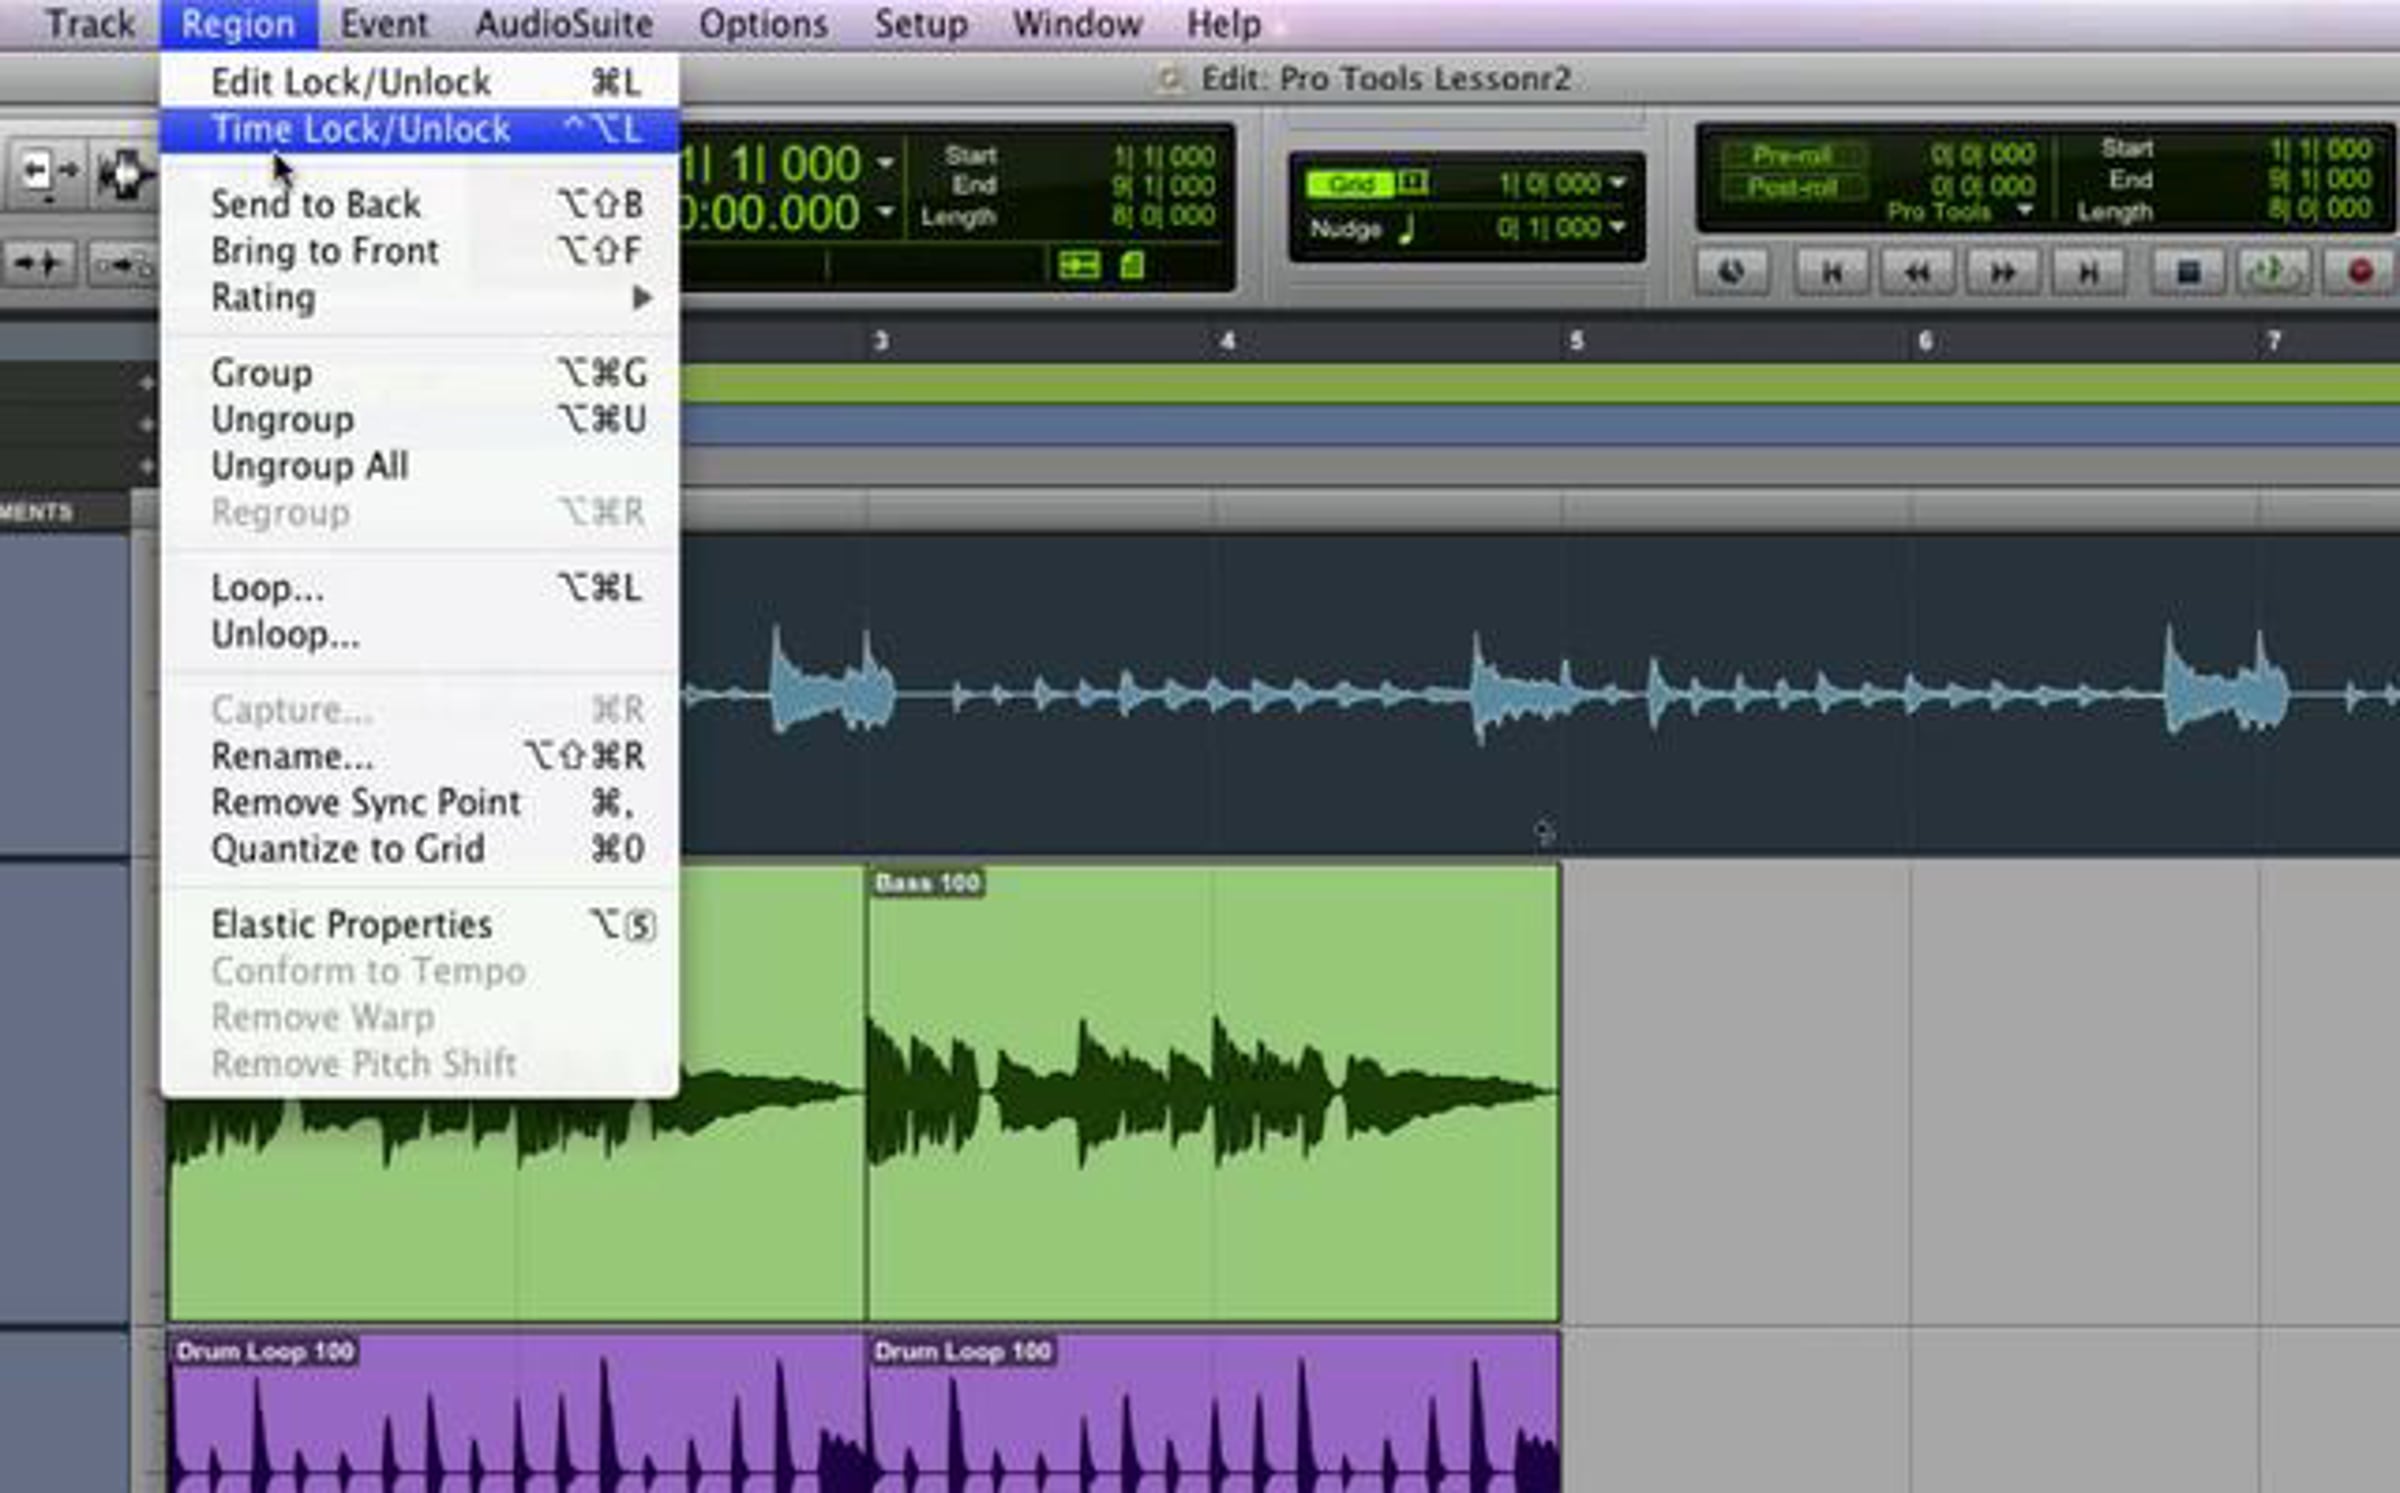Click the Rewind transport button
Viewport: 2400px width, 1493px height.
[1917, 272]
